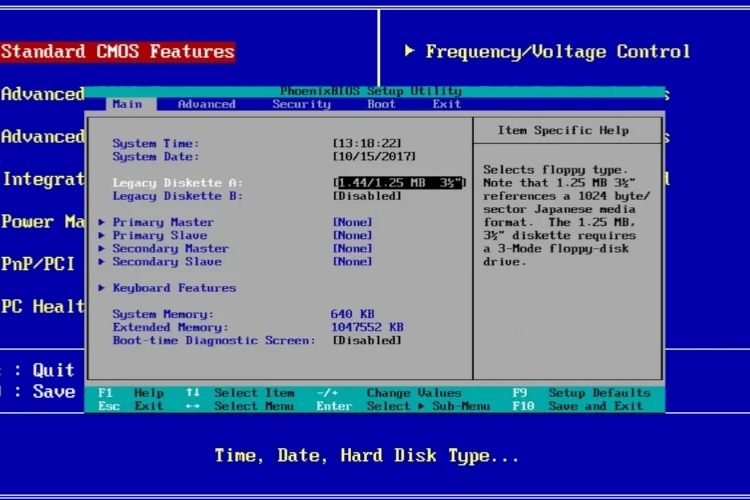Open Frequency/Voltage Control in background menu

click(557, 51)
